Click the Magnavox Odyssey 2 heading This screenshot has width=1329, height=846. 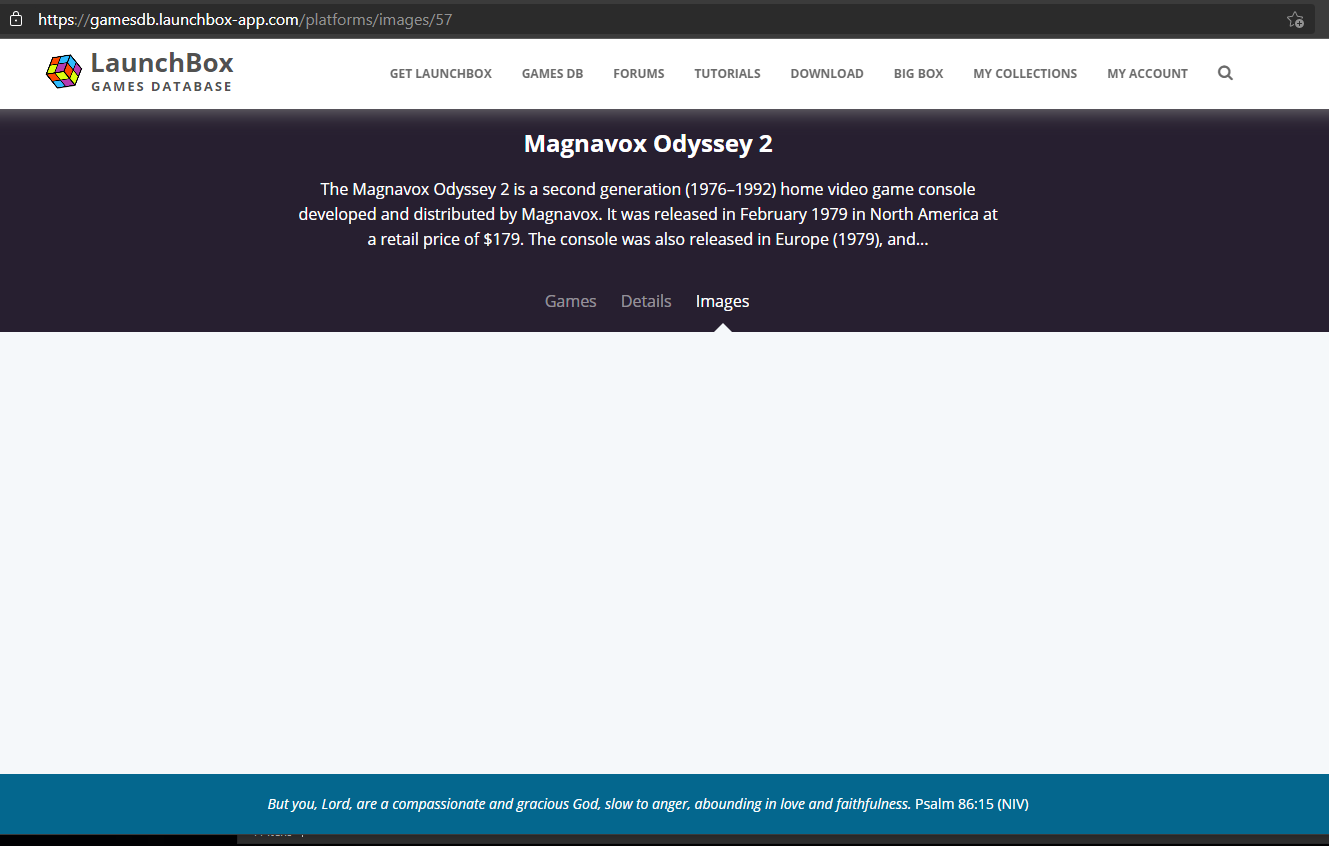point(648,144)
